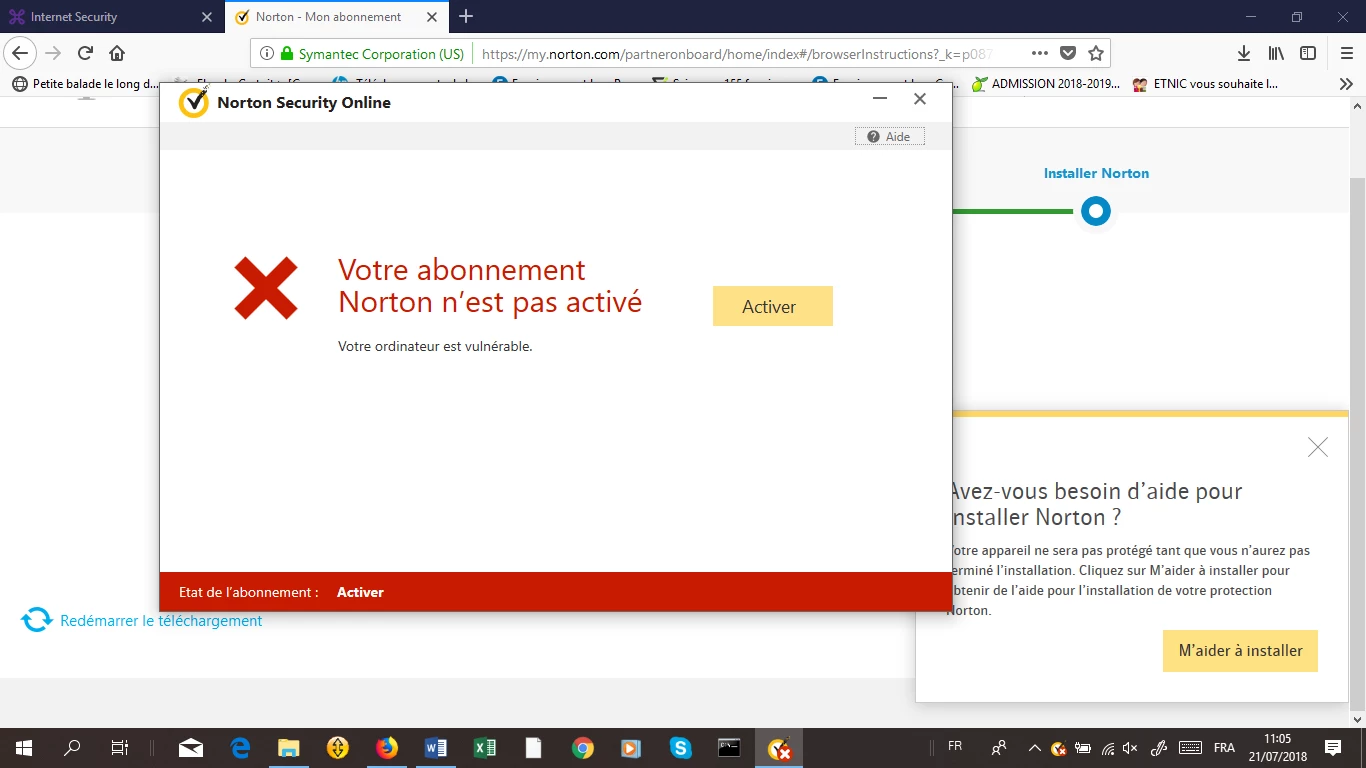Image resolution: width=1366 pixels, height=768 pixels.
Task: Click the Activer button
Action: coord(772,306)
